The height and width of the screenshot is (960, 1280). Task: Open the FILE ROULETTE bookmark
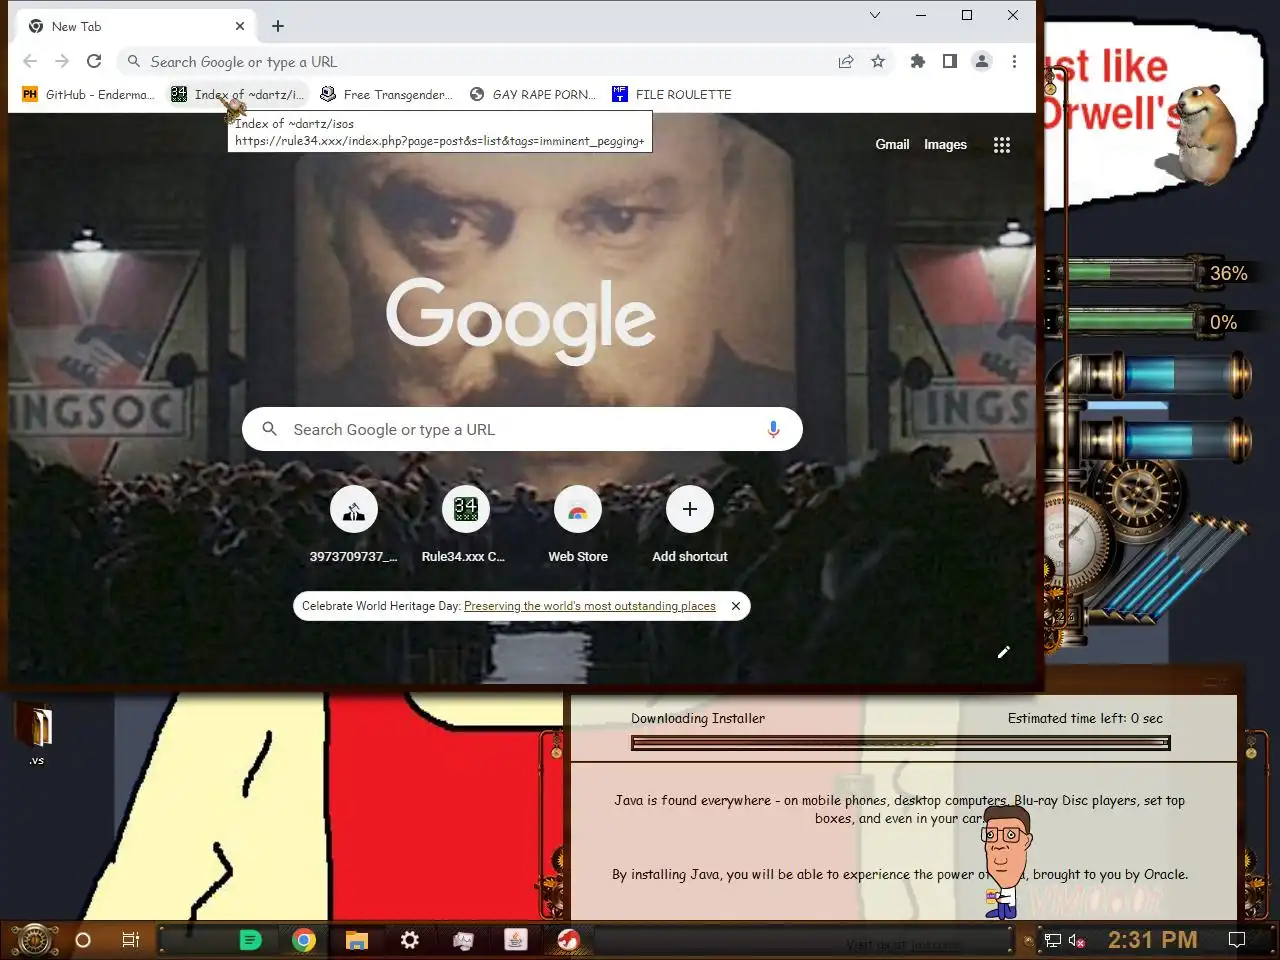click(x=672, y=94)
